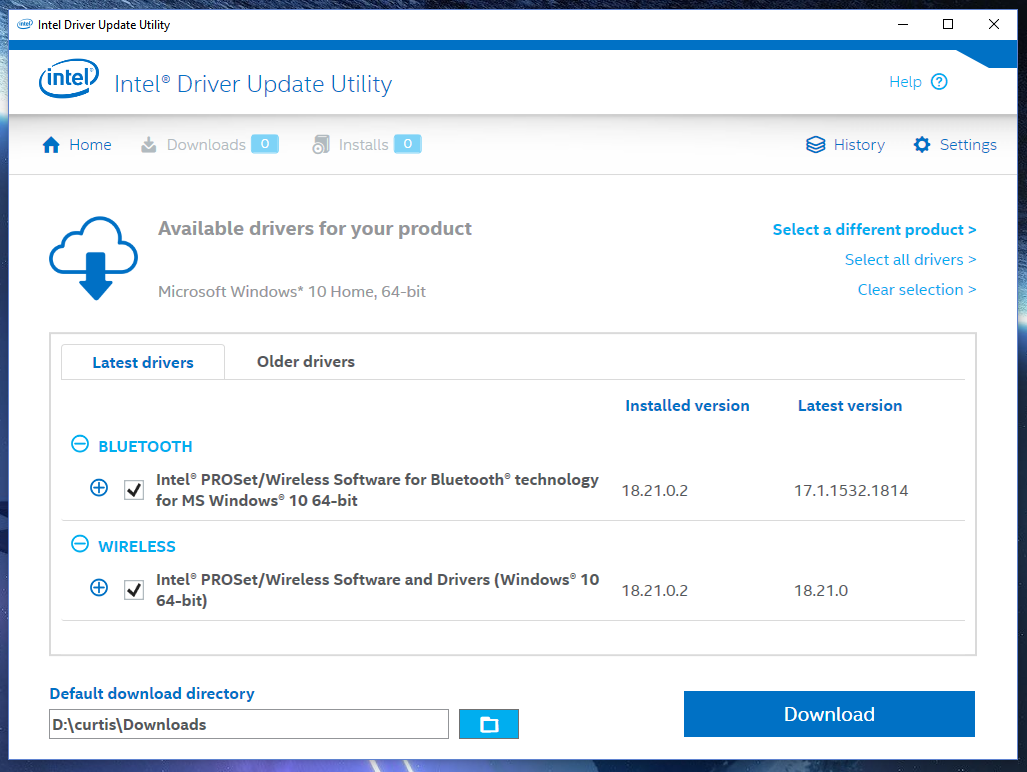The image size is (1027, 772).
Task: Click the WIRELESS category label
Action: (137, 547)
